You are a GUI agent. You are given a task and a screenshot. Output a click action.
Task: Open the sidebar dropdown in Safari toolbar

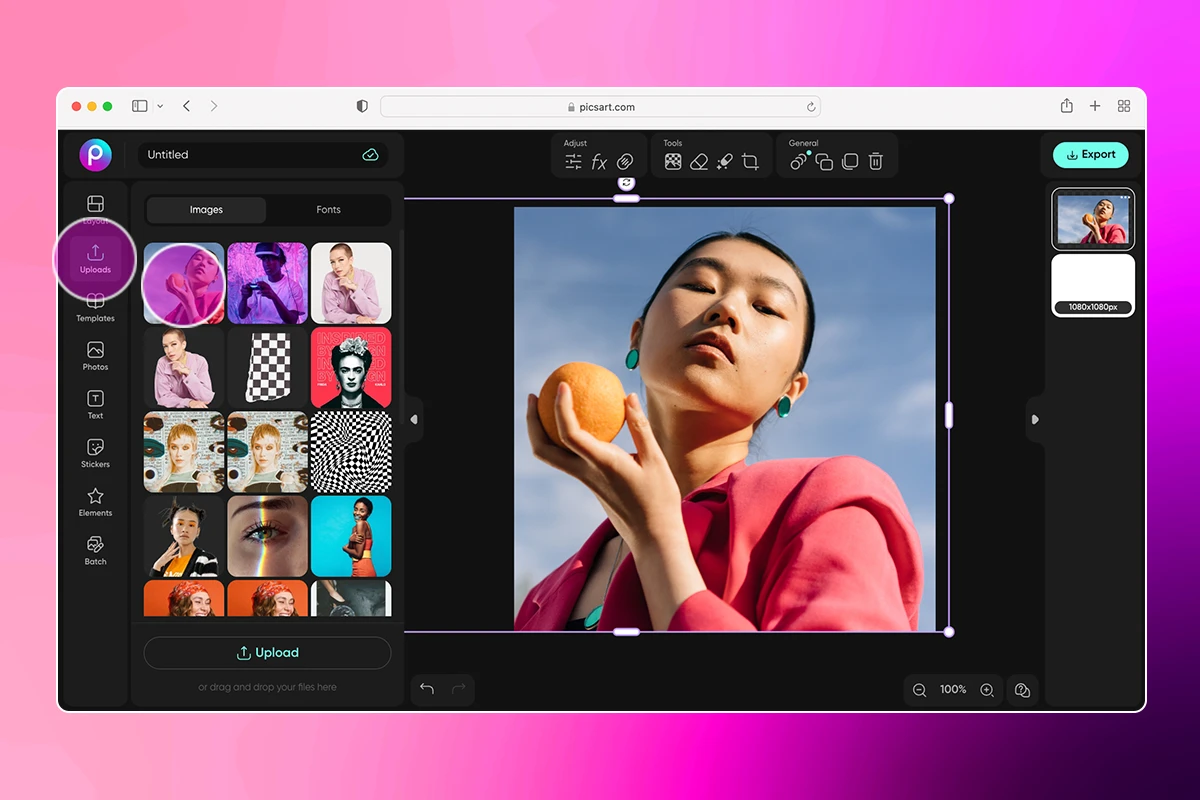[x=160, y=106]
